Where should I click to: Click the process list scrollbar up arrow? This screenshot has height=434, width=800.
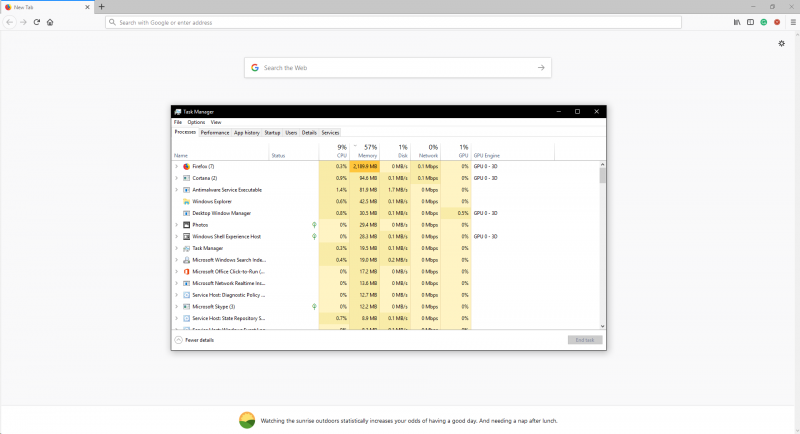coord(603,165)
